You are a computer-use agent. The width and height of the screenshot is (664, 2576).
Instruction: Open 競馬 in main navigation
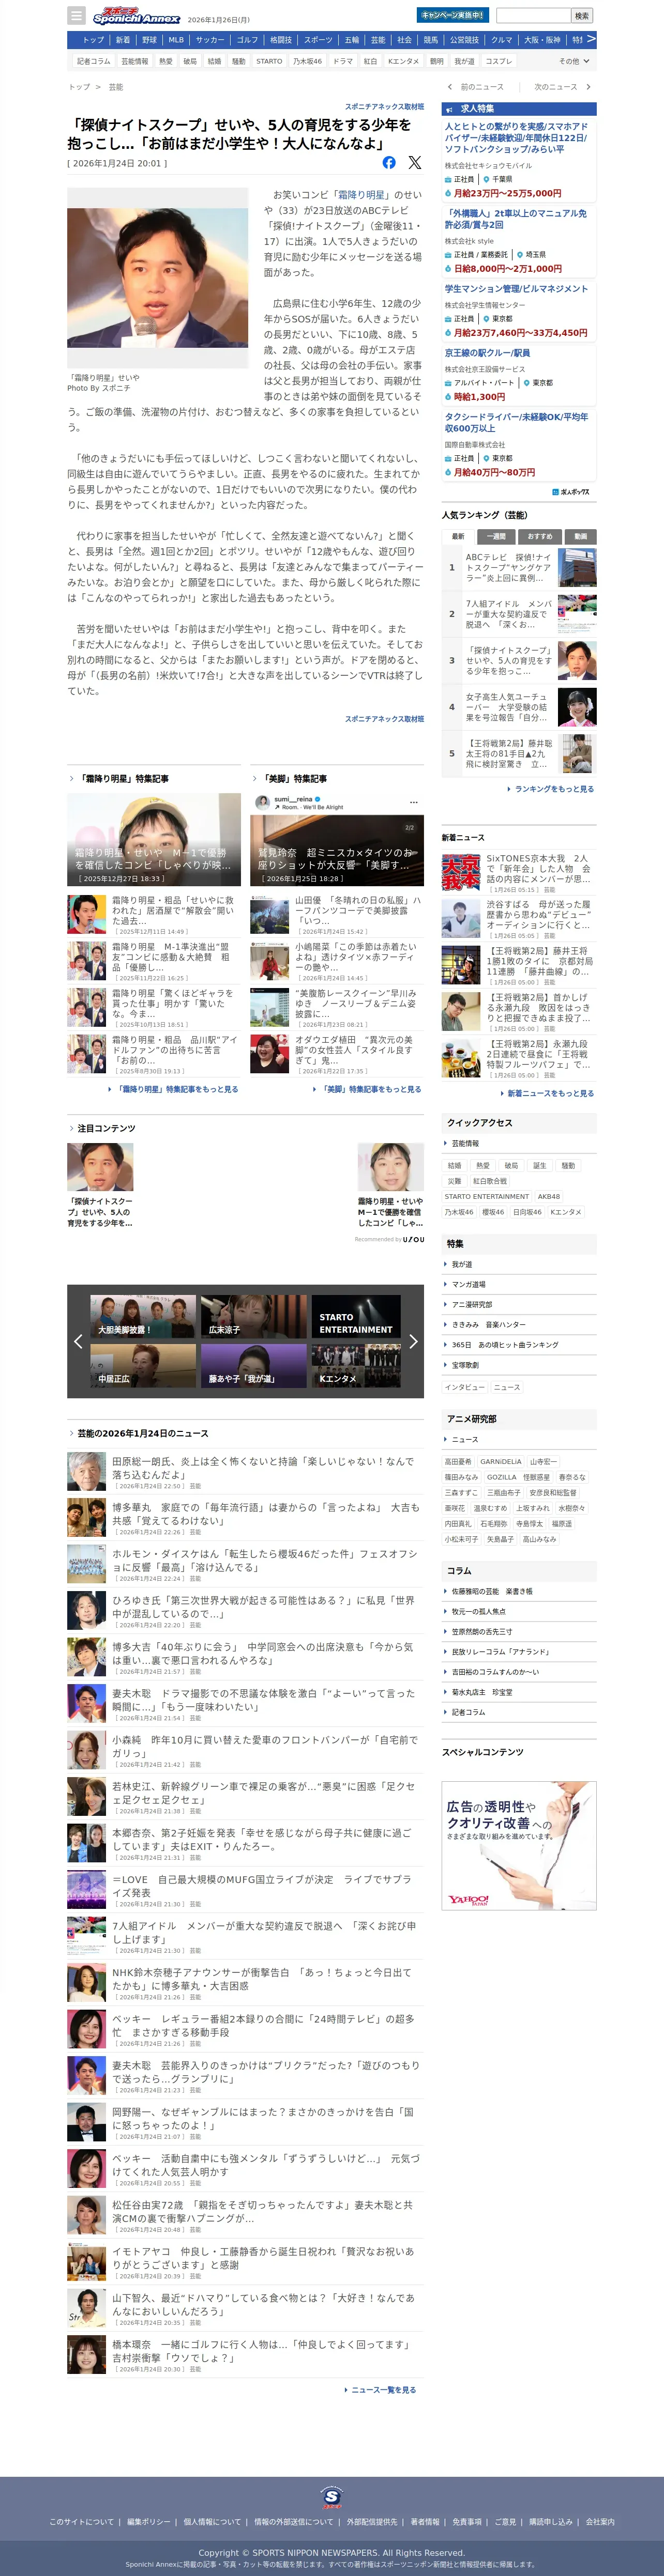coord(430,40)
